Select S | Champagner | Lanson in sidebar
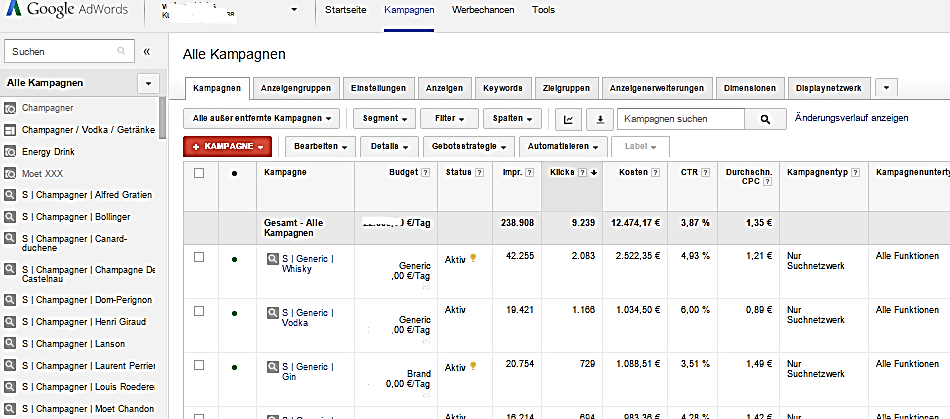The image size is (950, 419). (73, 343)
